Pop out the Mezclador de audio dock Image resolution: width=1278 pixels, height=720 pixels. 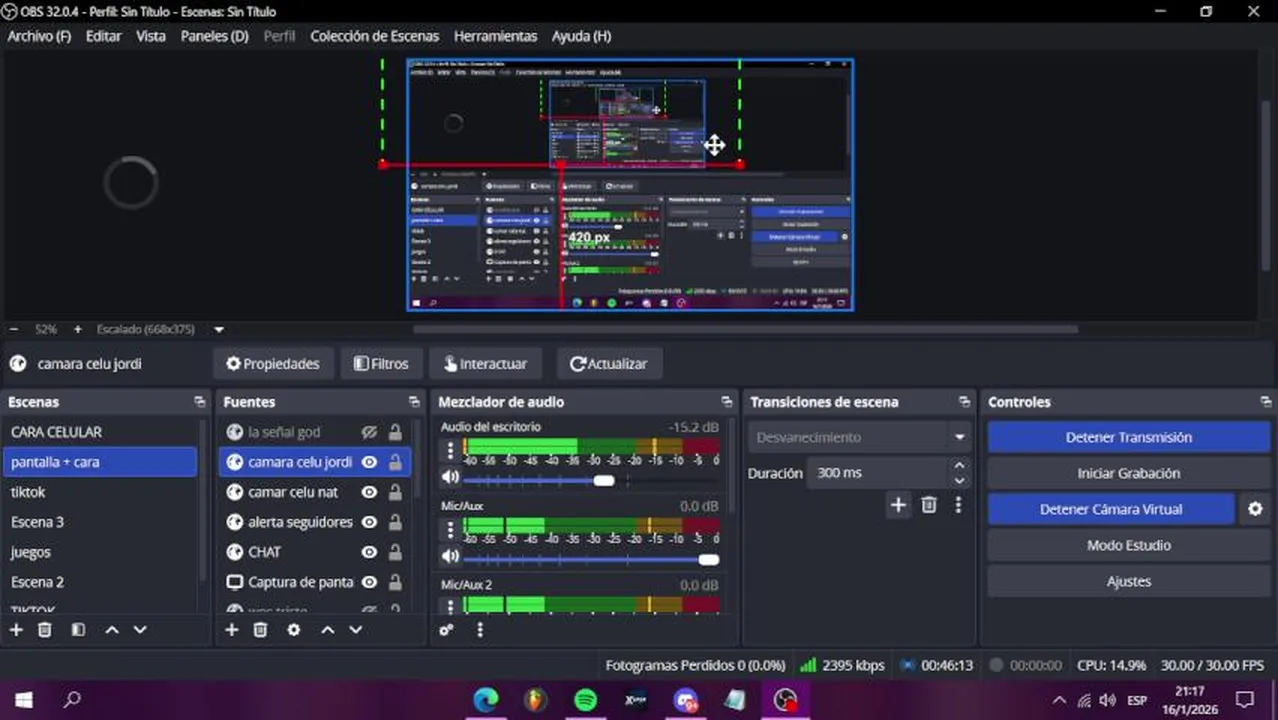tap(726, 402)
